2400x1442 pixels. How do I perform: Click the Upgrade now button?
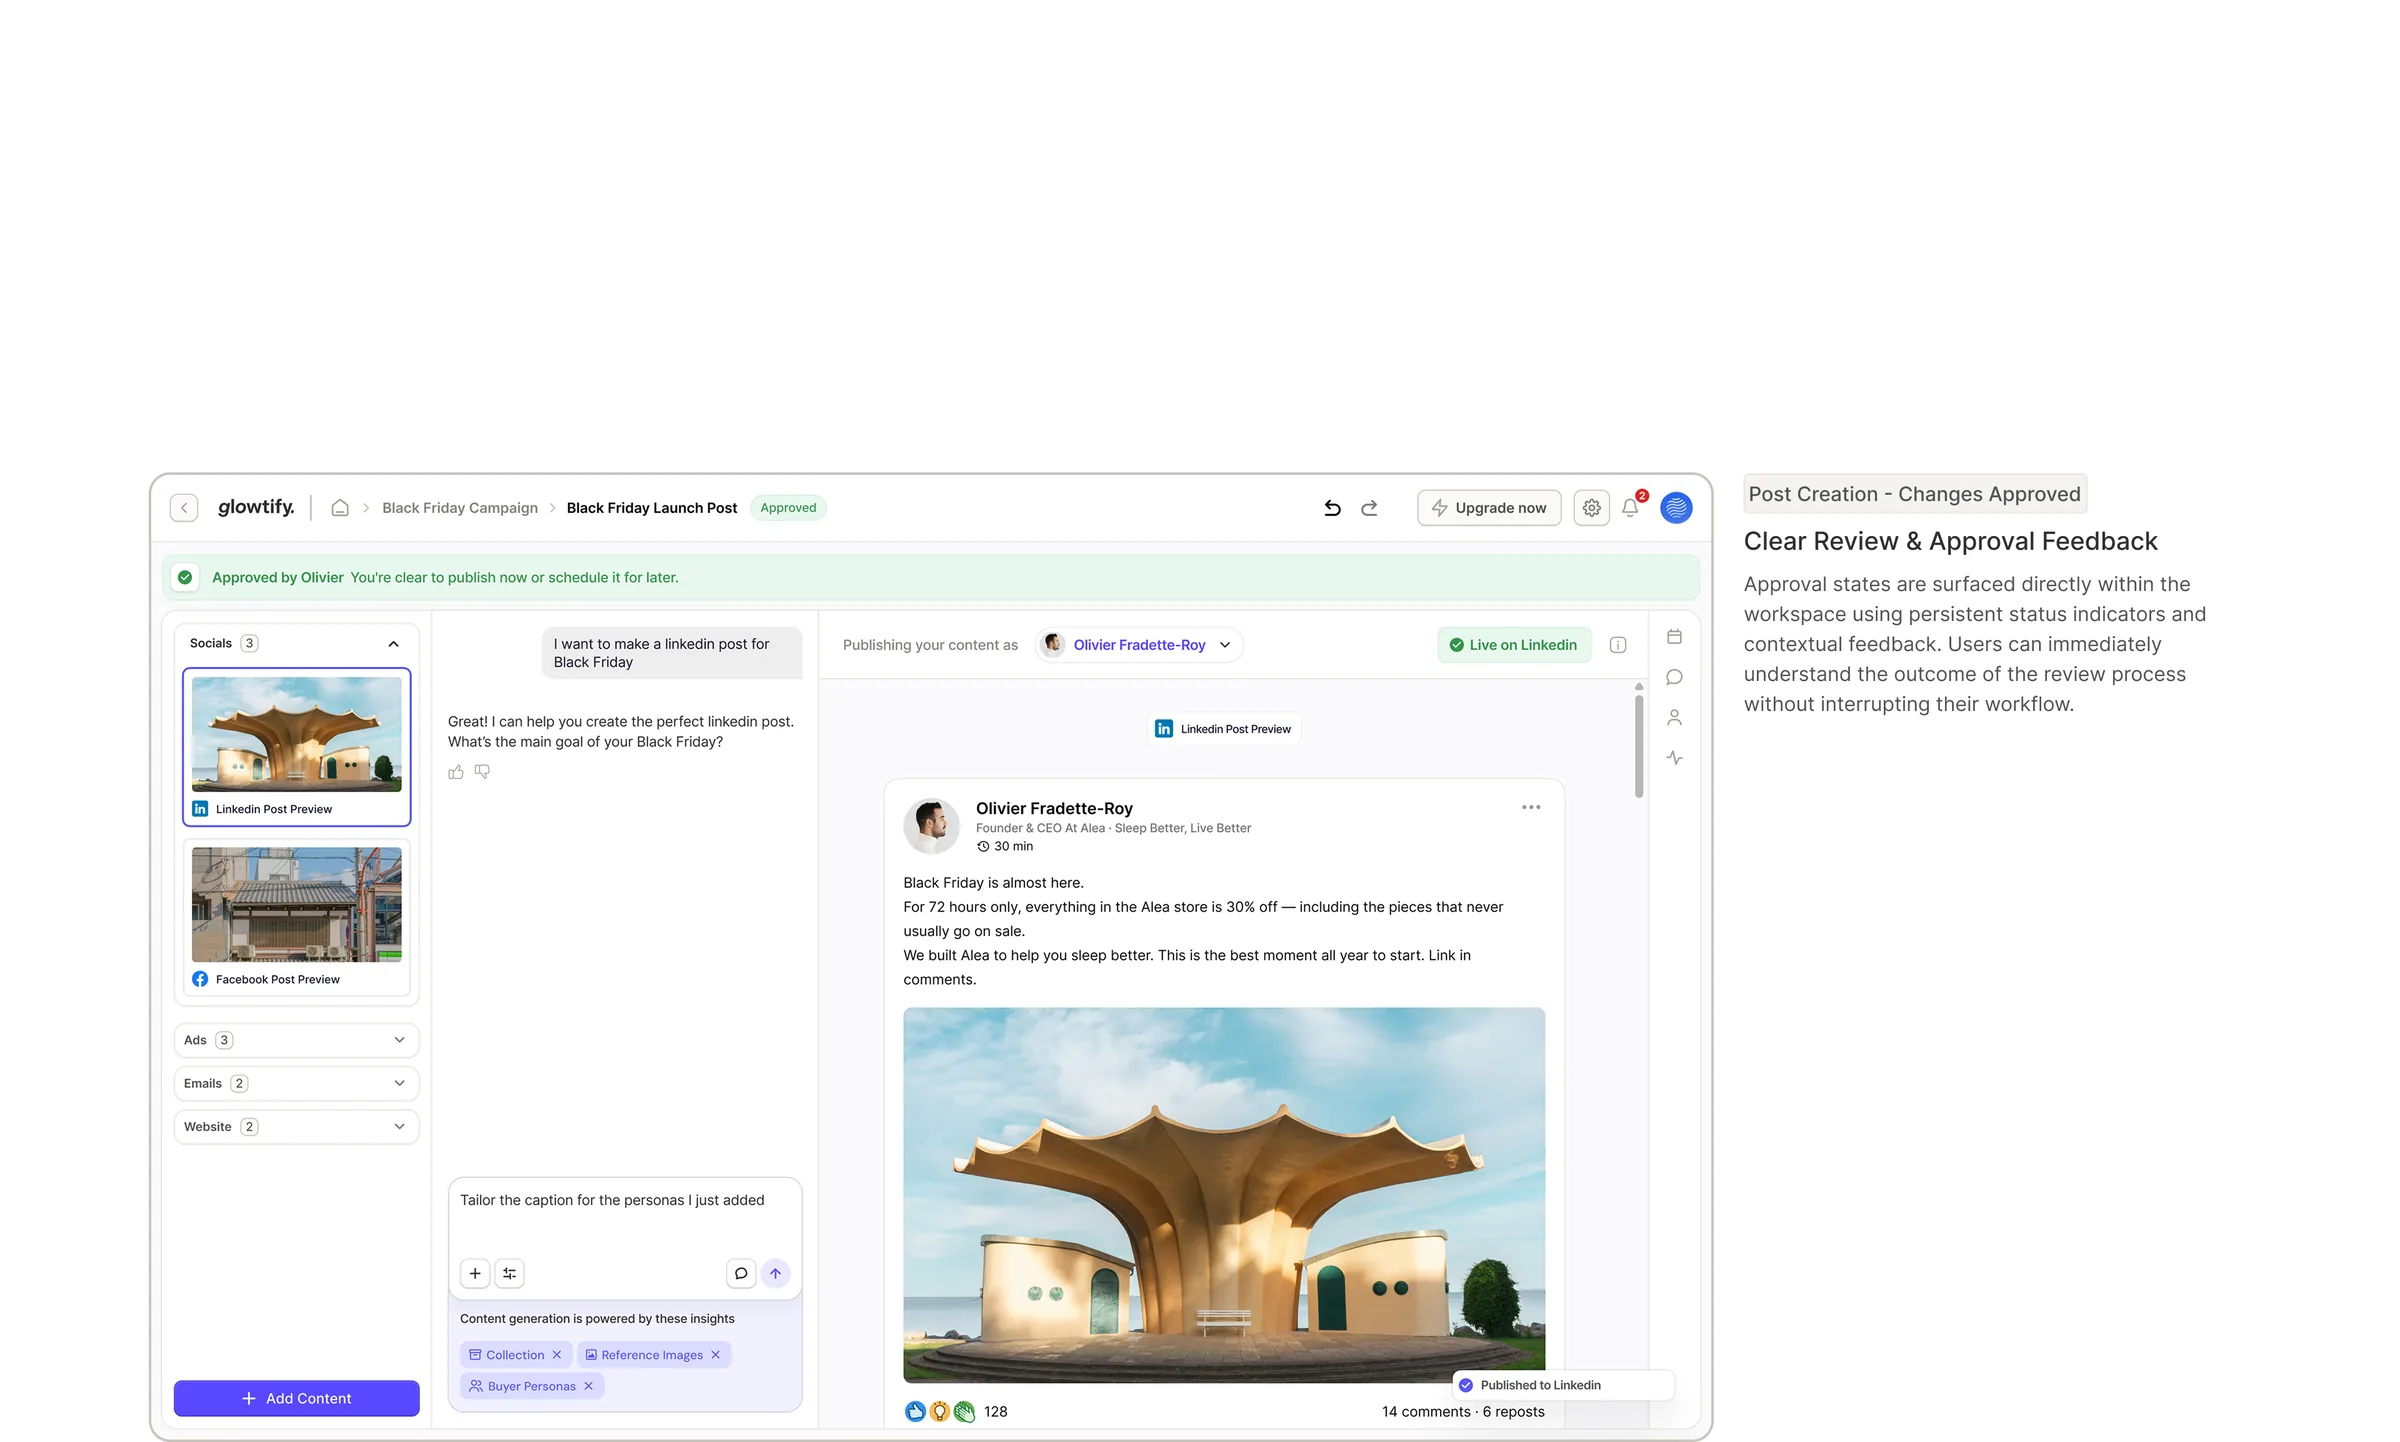point(1489,508)
